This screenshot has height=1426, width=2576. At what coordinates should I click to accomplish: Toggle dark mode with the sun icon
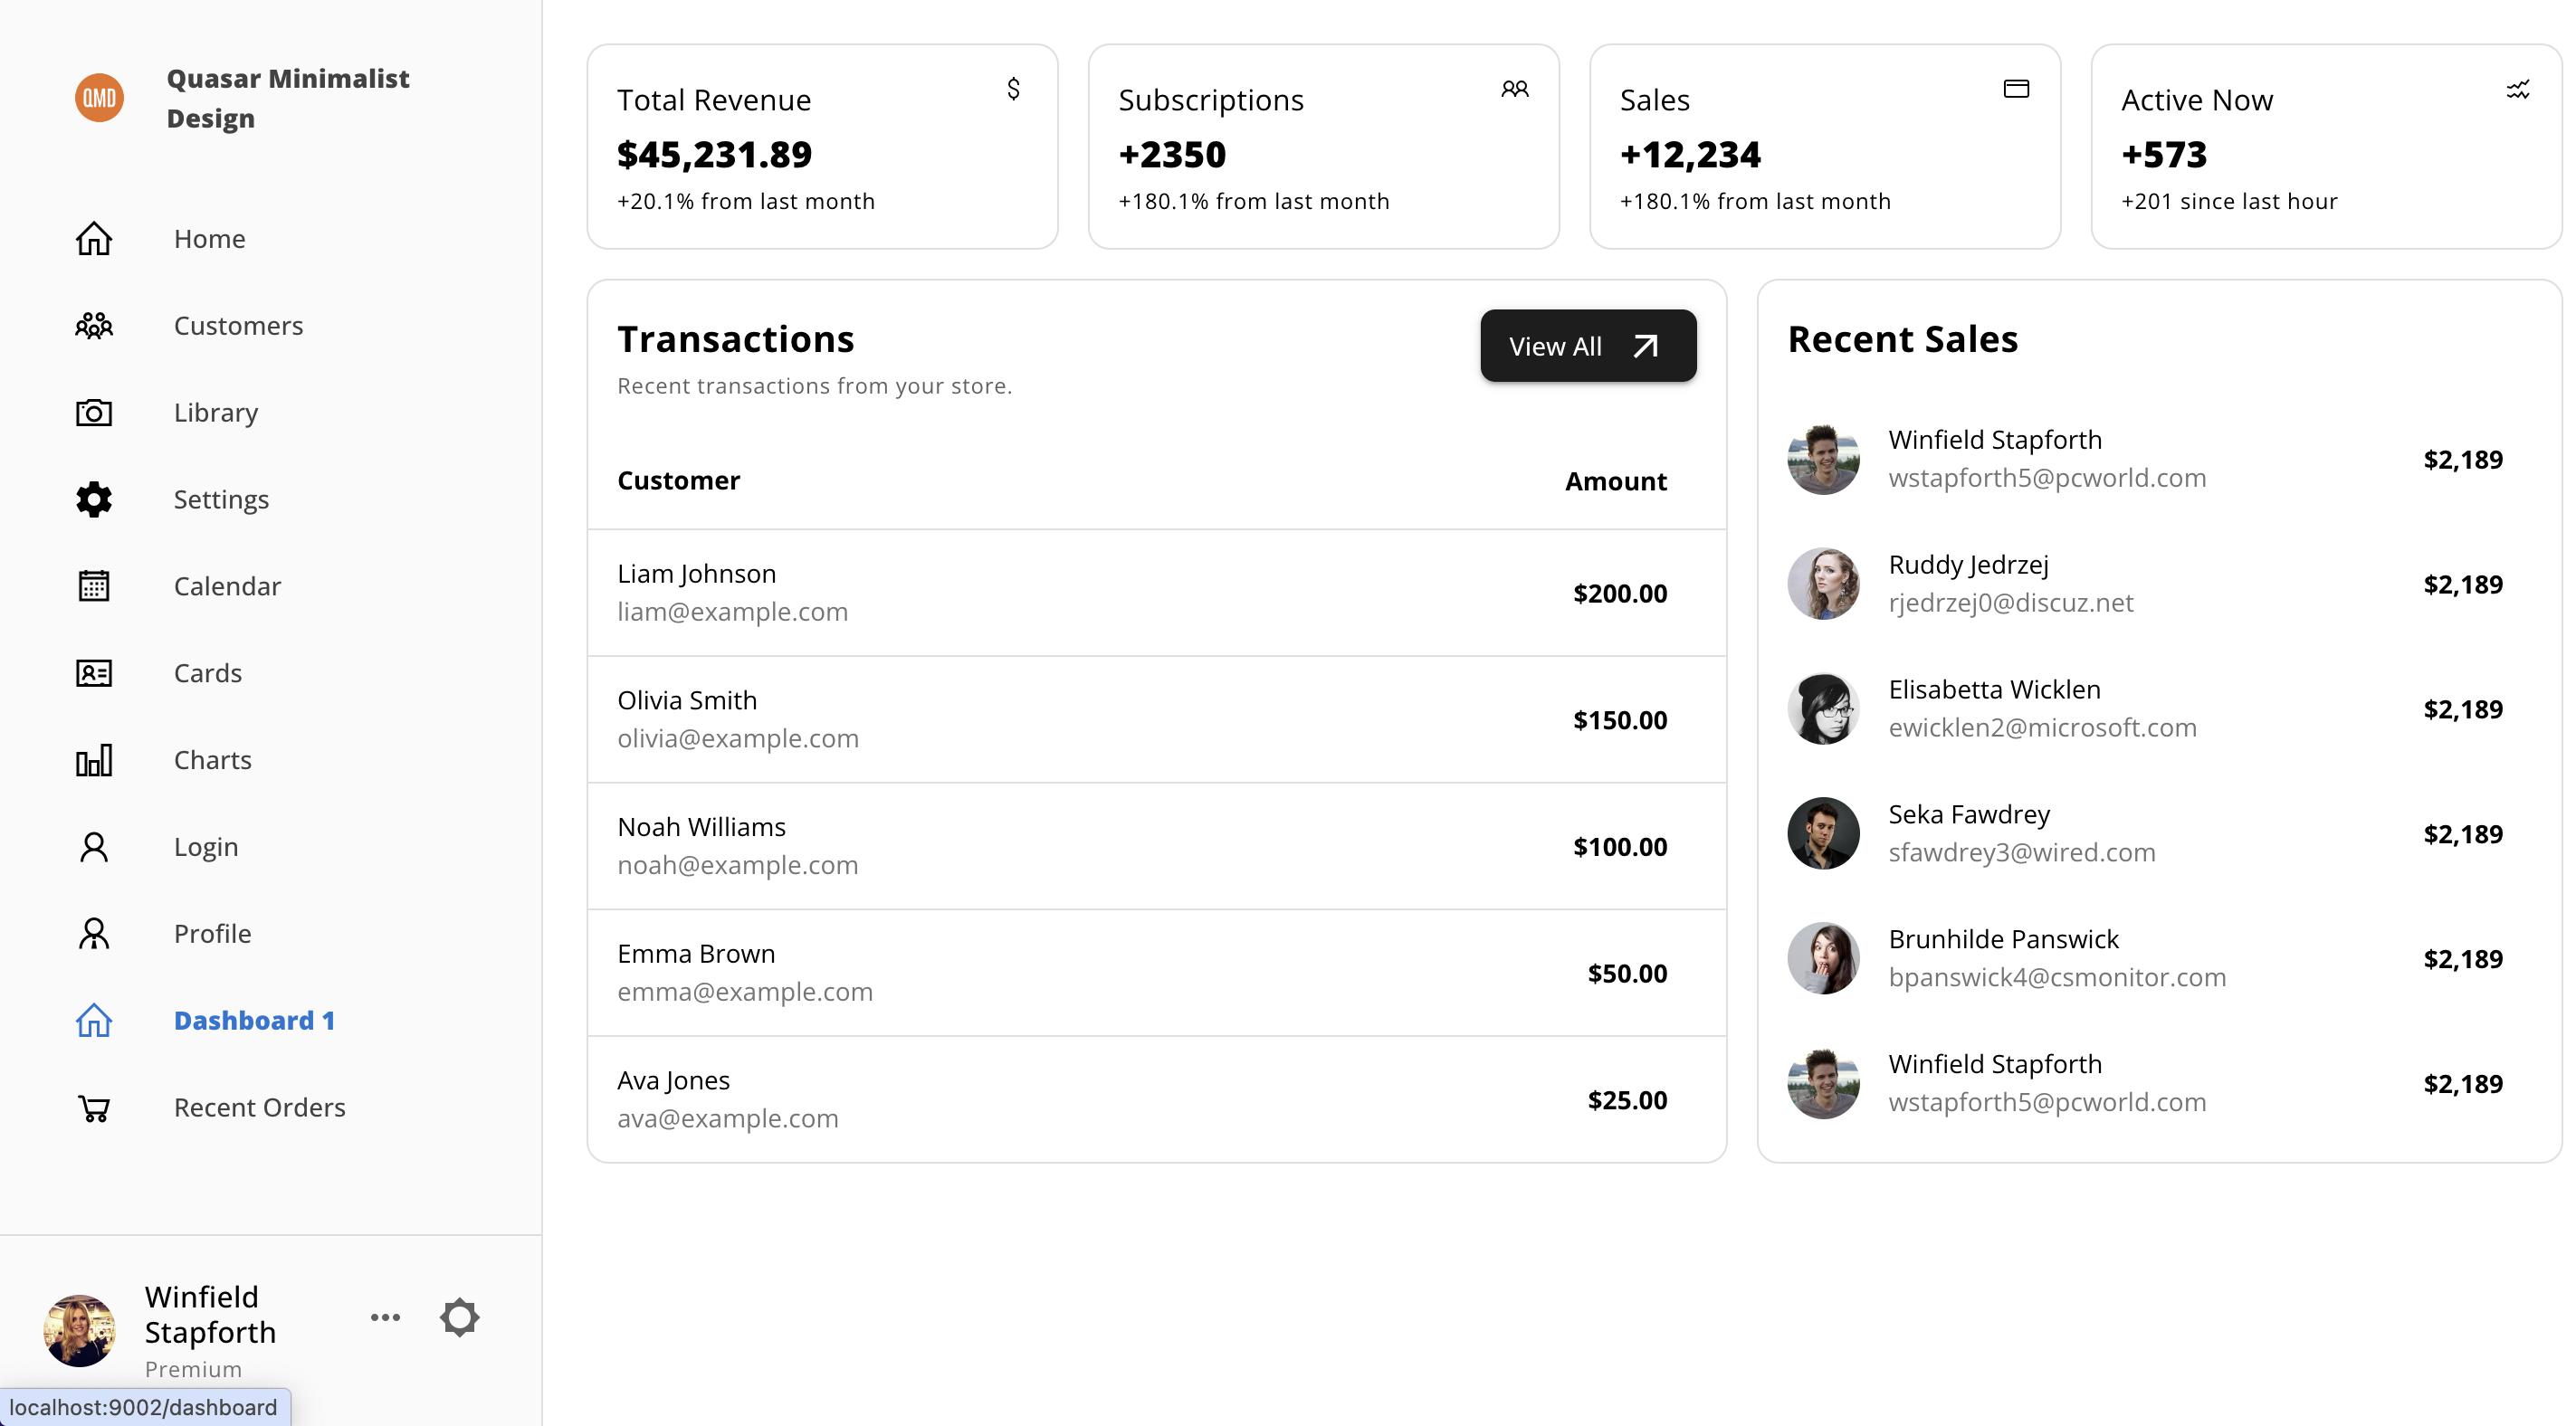460,1318
